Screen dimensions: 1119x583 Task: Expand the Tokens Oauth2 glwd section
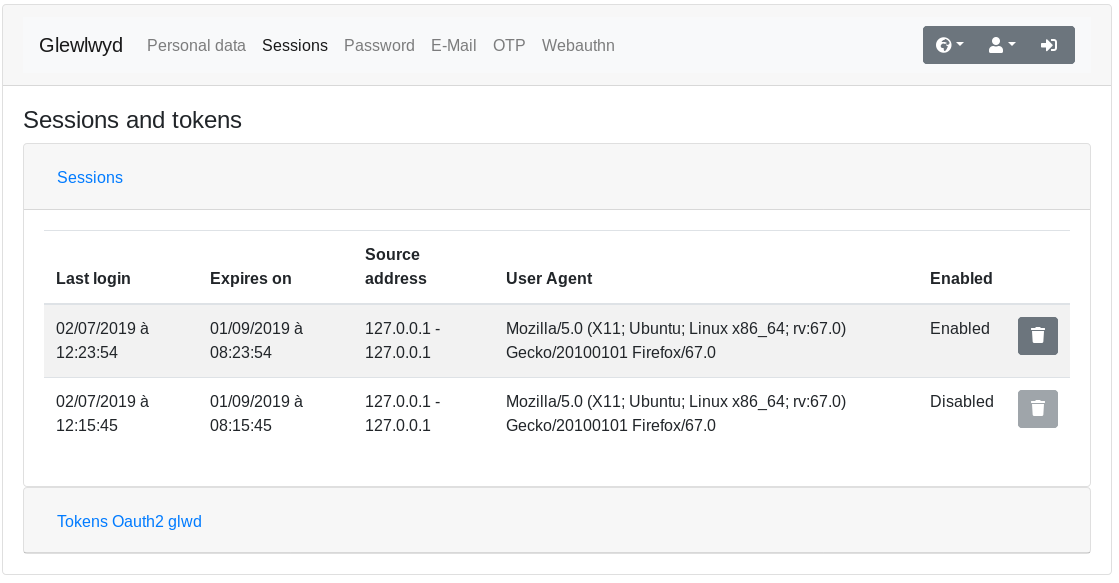(x=129, y=521)
